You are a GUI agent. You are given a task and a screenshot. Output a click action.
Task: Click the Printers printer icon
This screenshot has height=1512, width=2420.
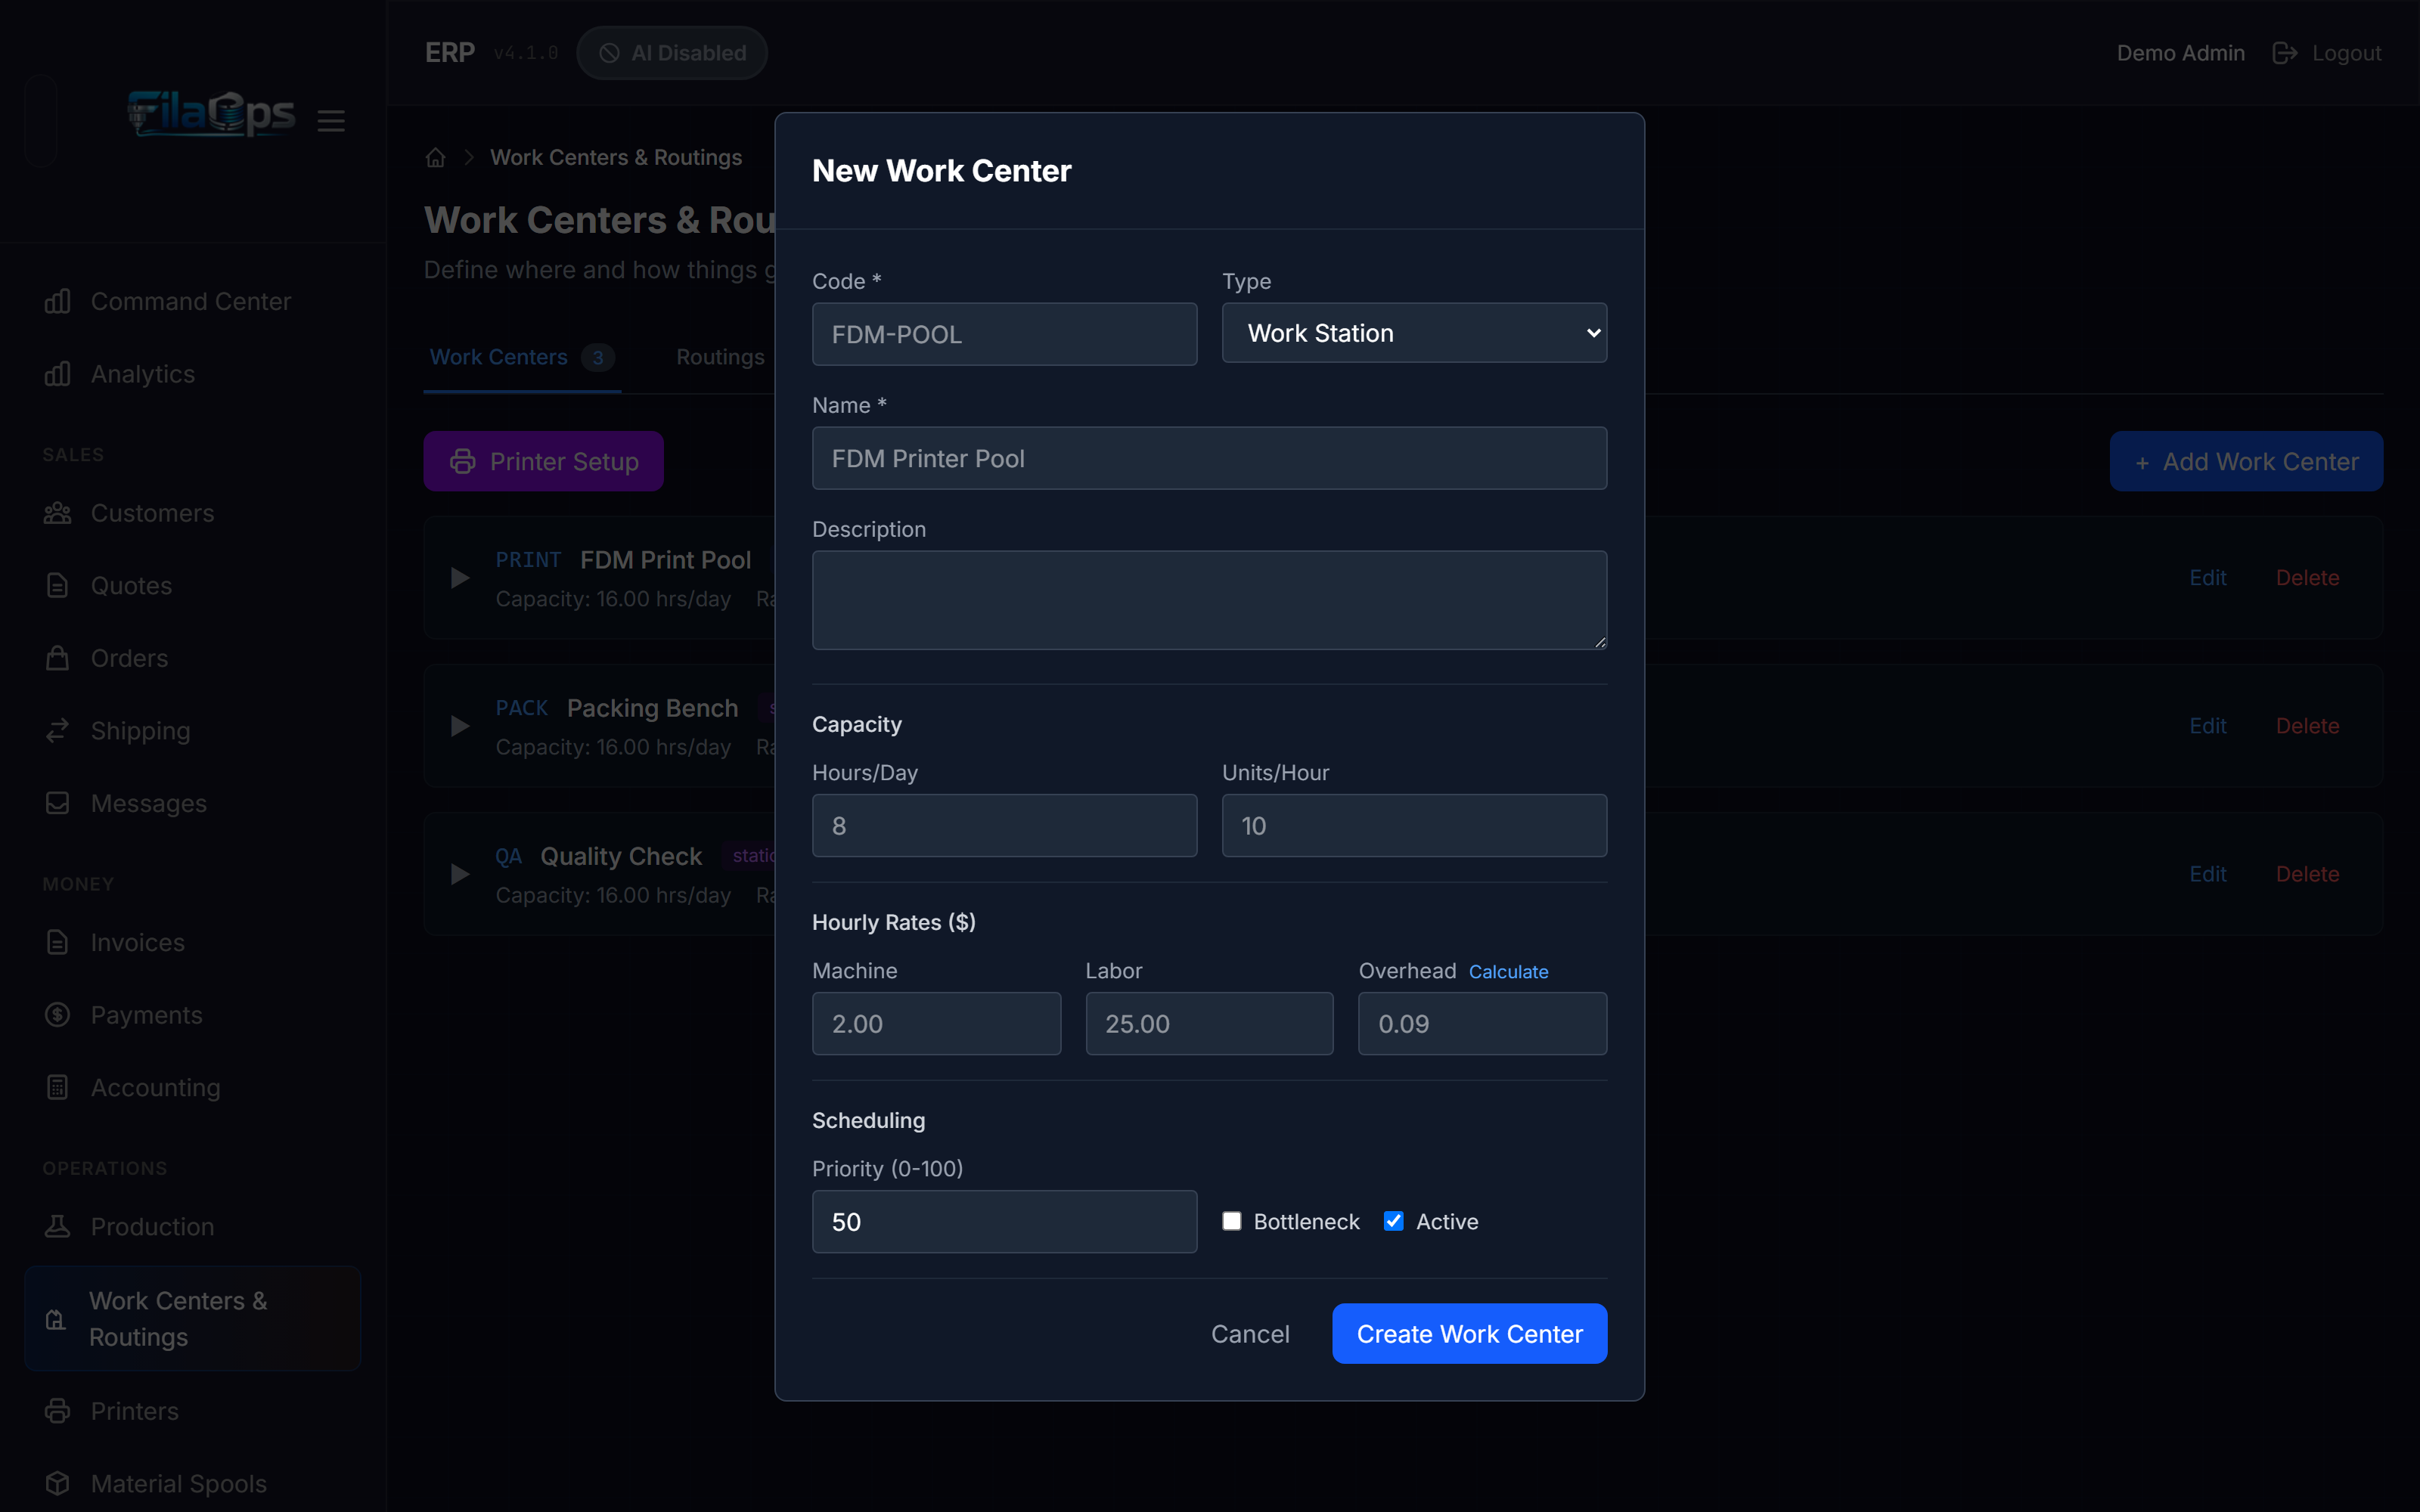(x=58, y=1410)
